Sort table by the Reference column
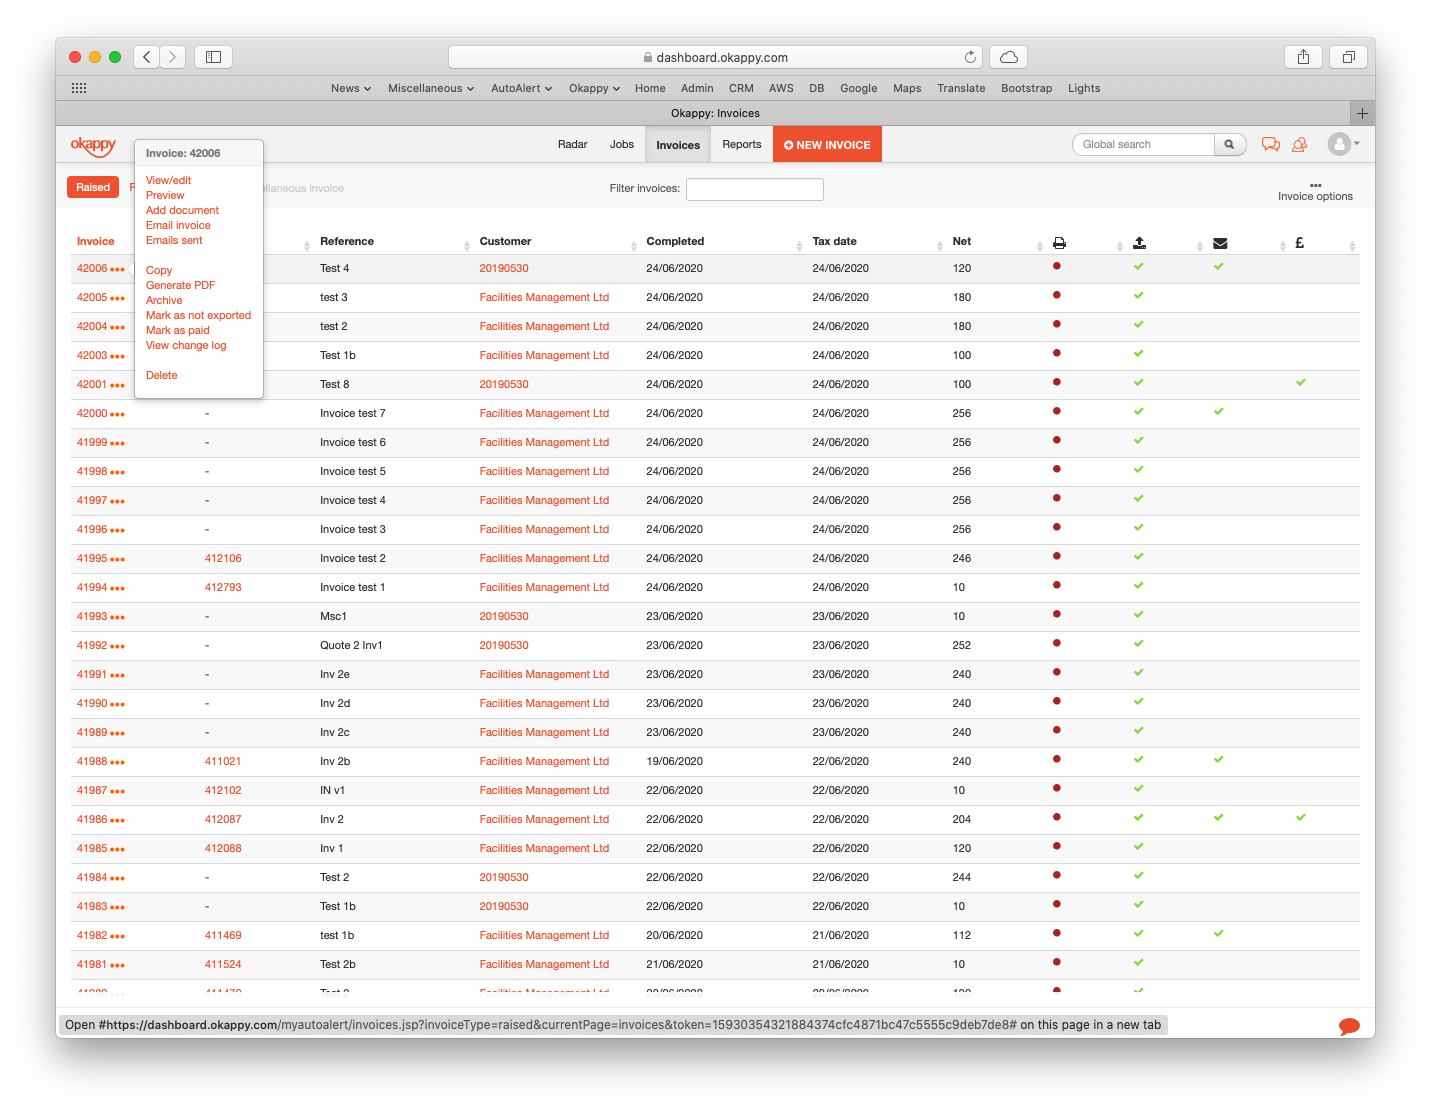This screenshot has width=1431, height=1112. [x=347, y=241]
